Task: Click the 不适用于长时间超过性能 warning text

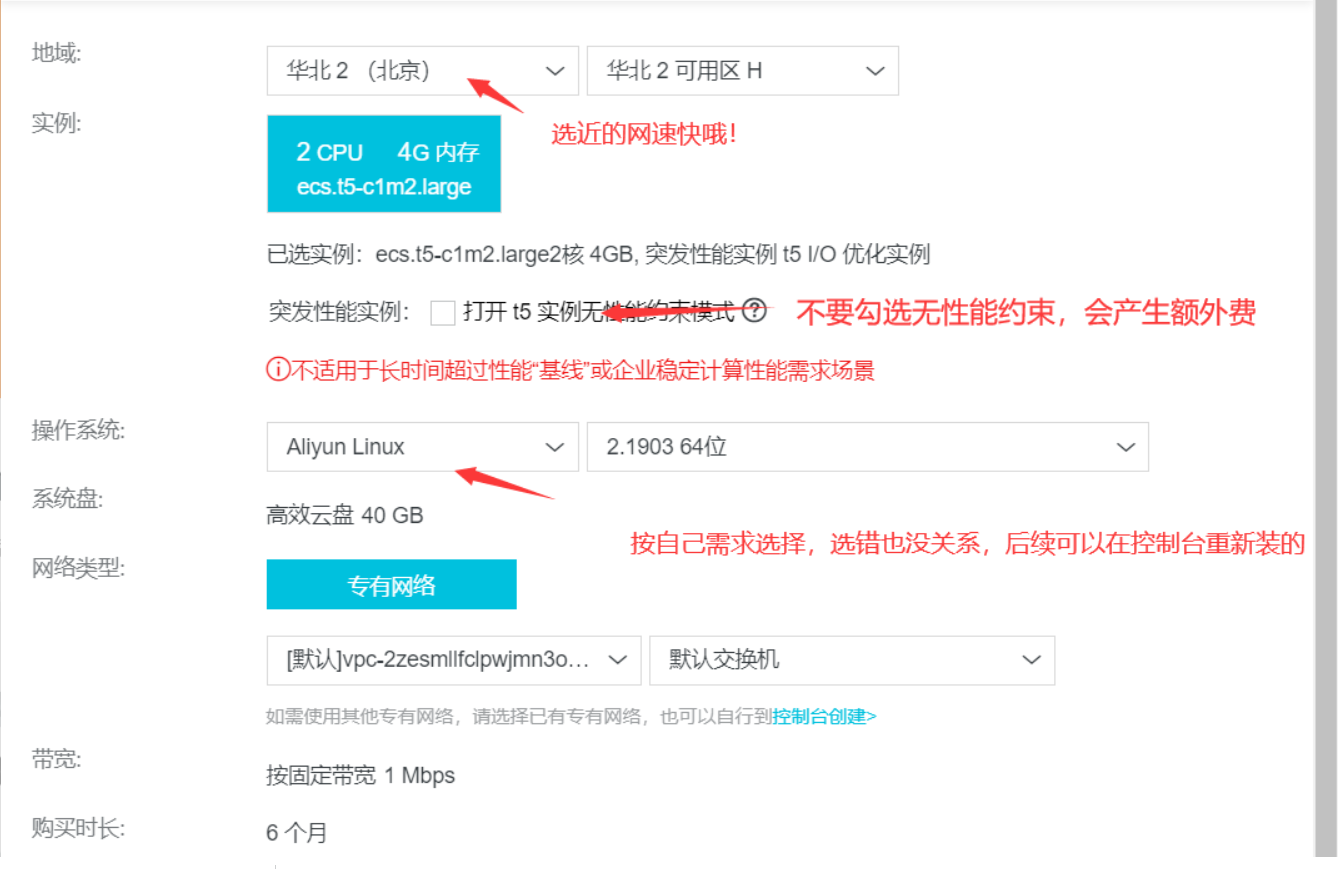Action: pyautogui.click(x=582, y=371)
